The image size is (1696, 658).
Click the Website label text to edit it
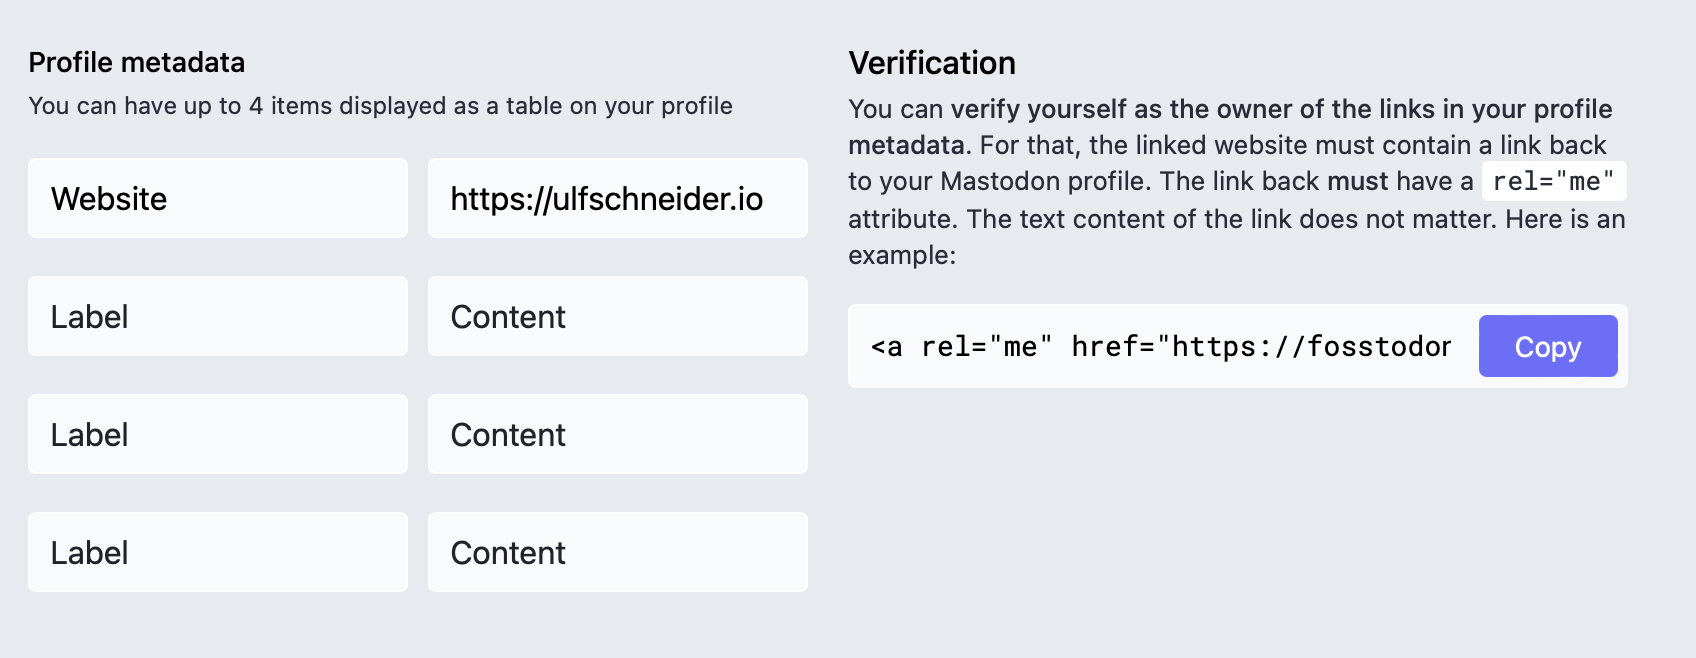[x=109, y=198]
